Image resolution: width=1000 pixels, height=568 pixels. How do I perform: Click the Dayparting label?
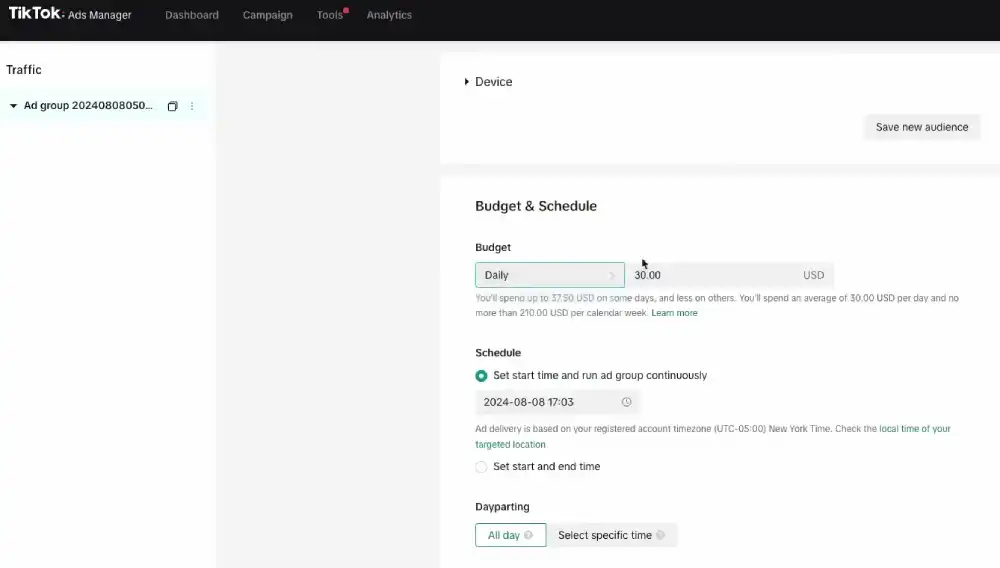(502, 507)
